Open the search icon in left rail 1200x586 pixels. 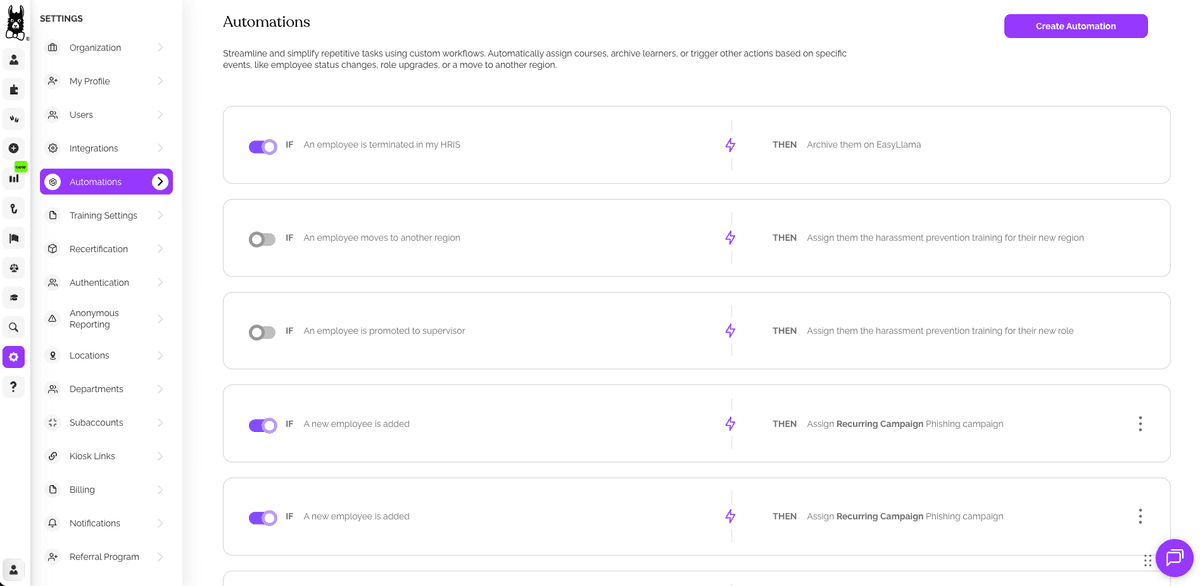pyautogui.click(x=14, y=327)
